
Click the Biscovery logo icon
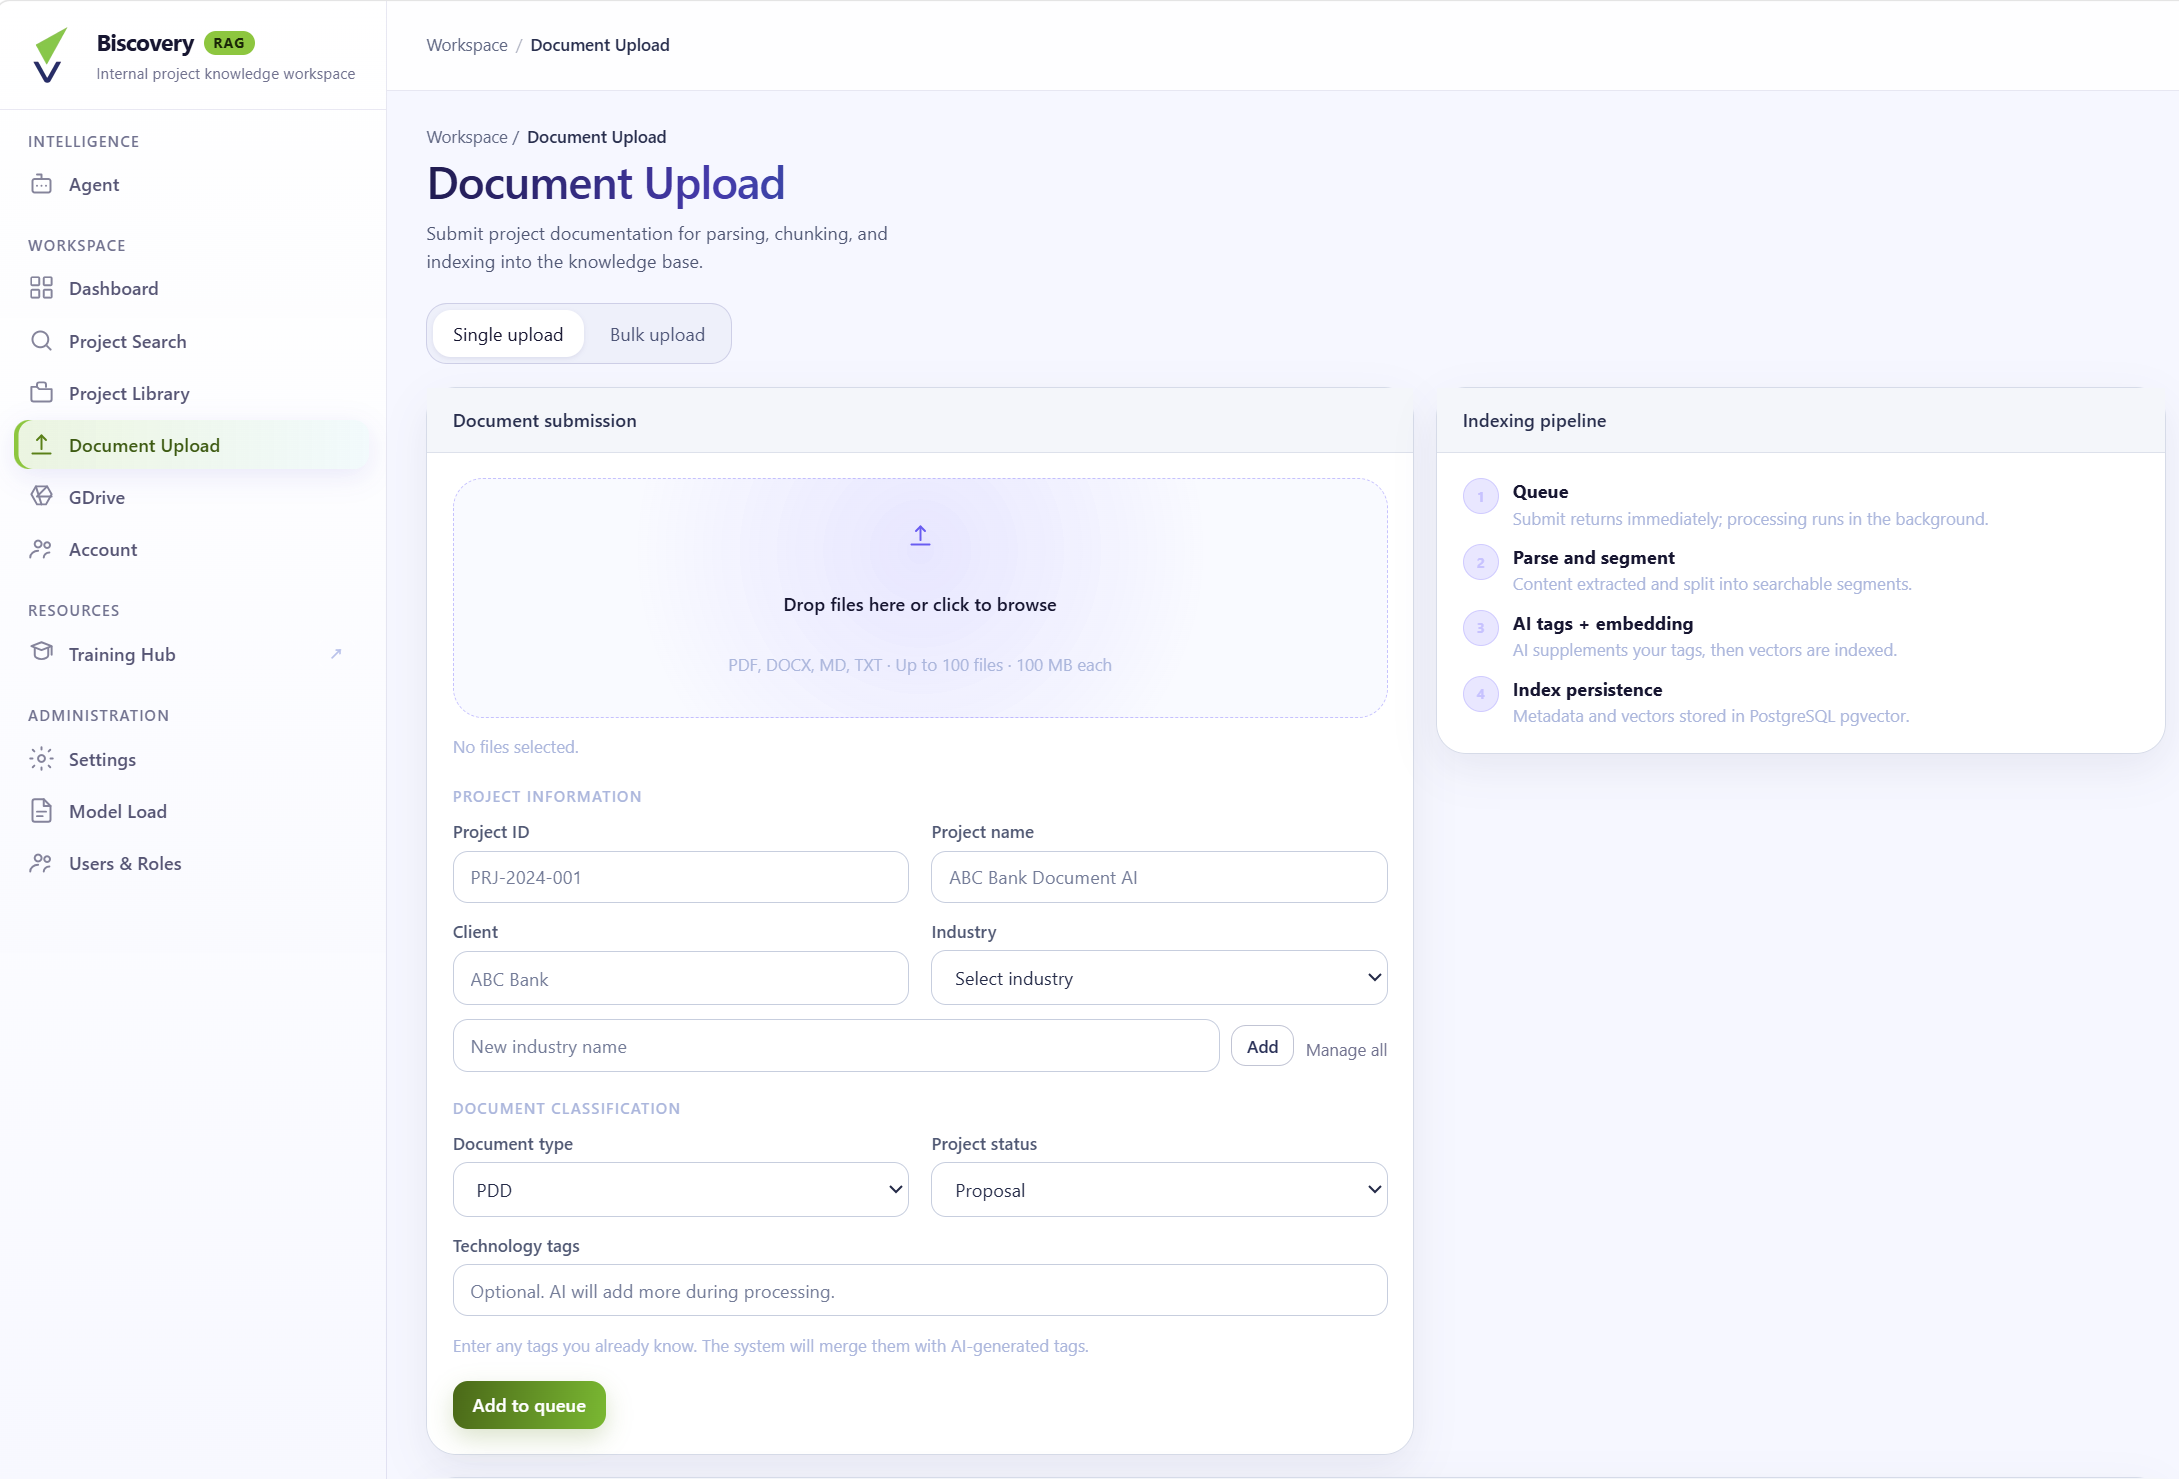49,56
